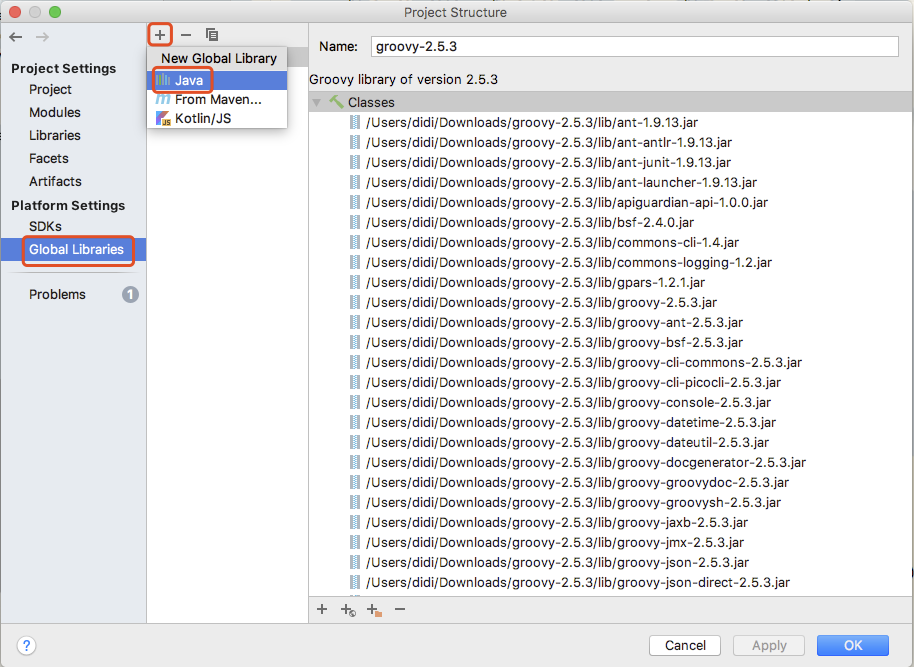This screenshot has width=914, height=667.
Task: Click the jar icon for bsf-2.4.0.jar
Action: point(354,222)
